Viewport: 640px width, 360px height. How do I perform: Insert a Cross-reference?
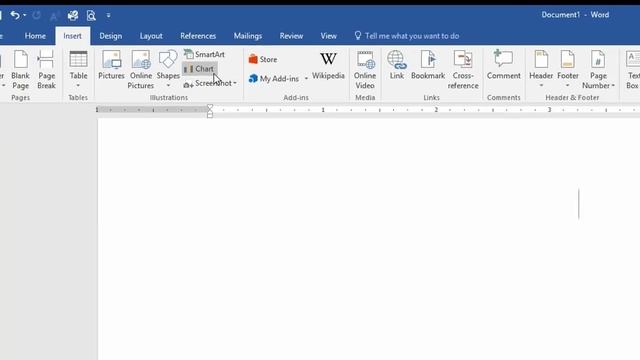point(463,70)
